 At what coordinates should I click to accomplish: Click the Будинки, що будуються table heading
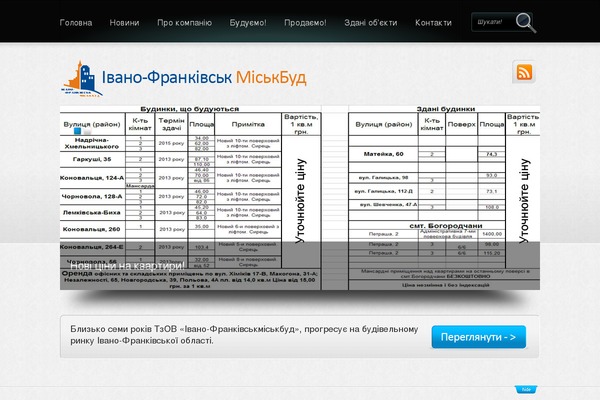pos(189,109)
